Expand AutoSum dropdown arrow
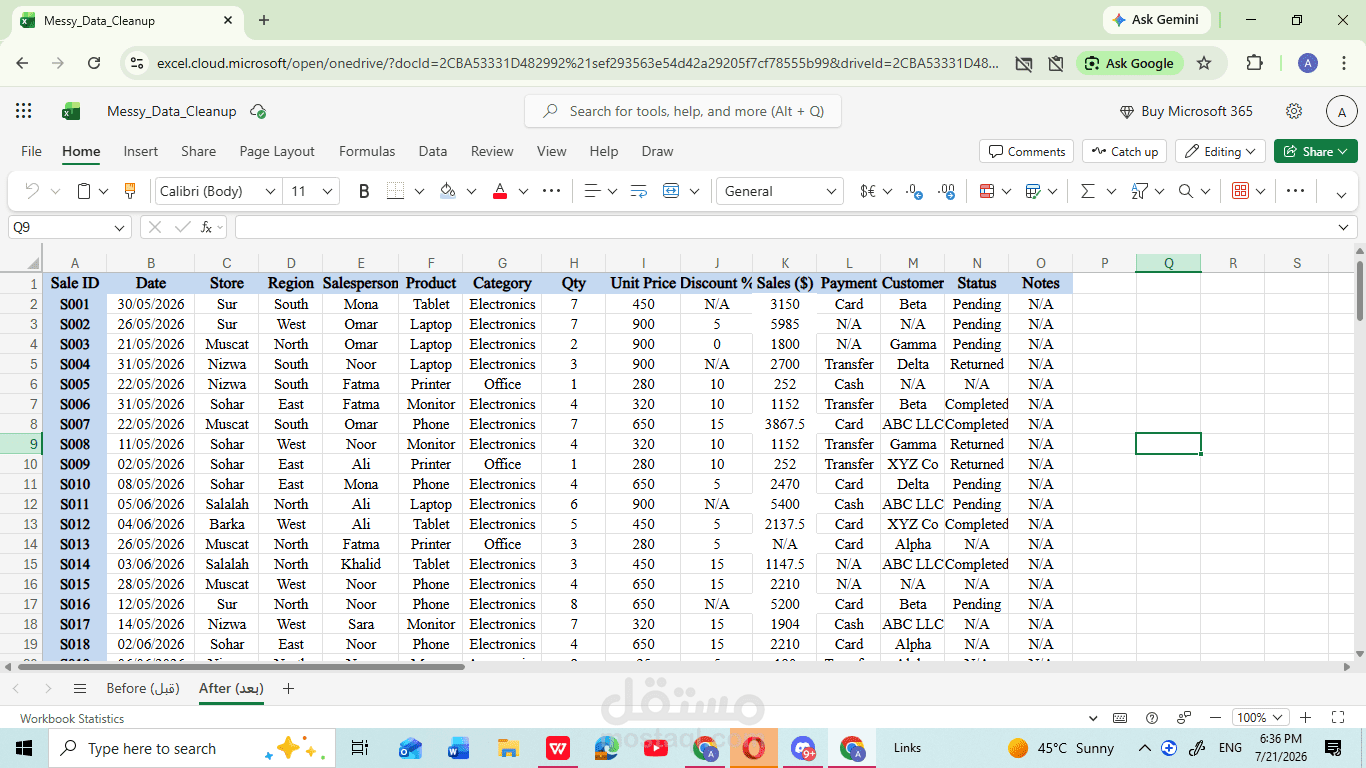 tap(1111, 191)
